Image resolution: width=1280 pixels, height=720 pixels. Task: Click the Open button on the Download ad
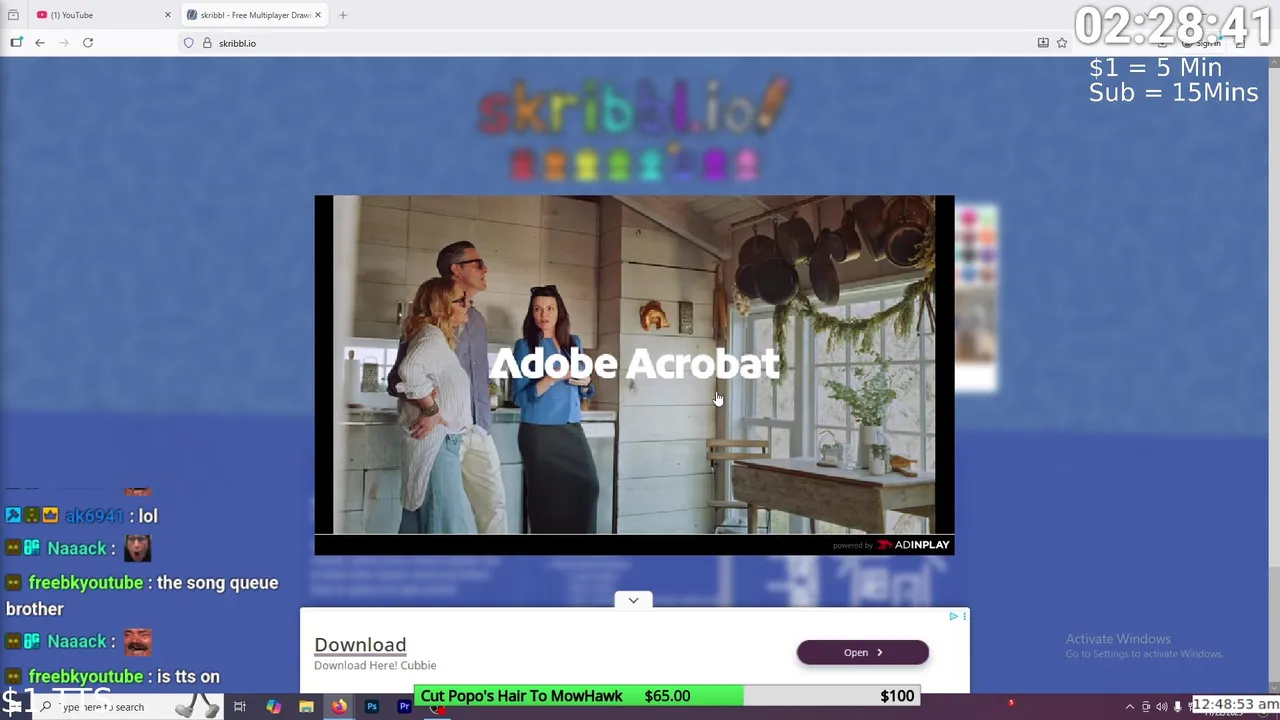(x=862, y=652)
